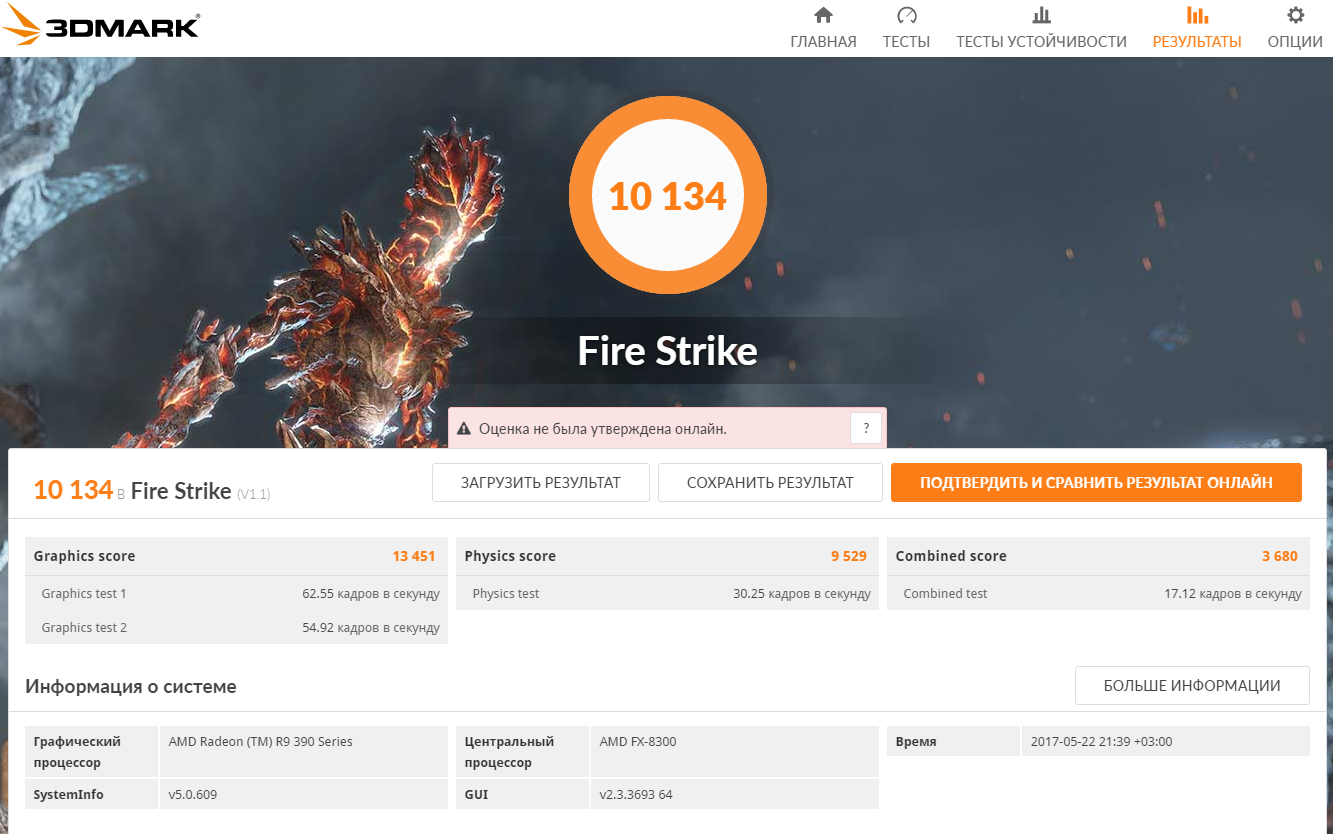Click the Информация о системе heading
Viewport: 1333px width, 834px height.
(131, 687)
